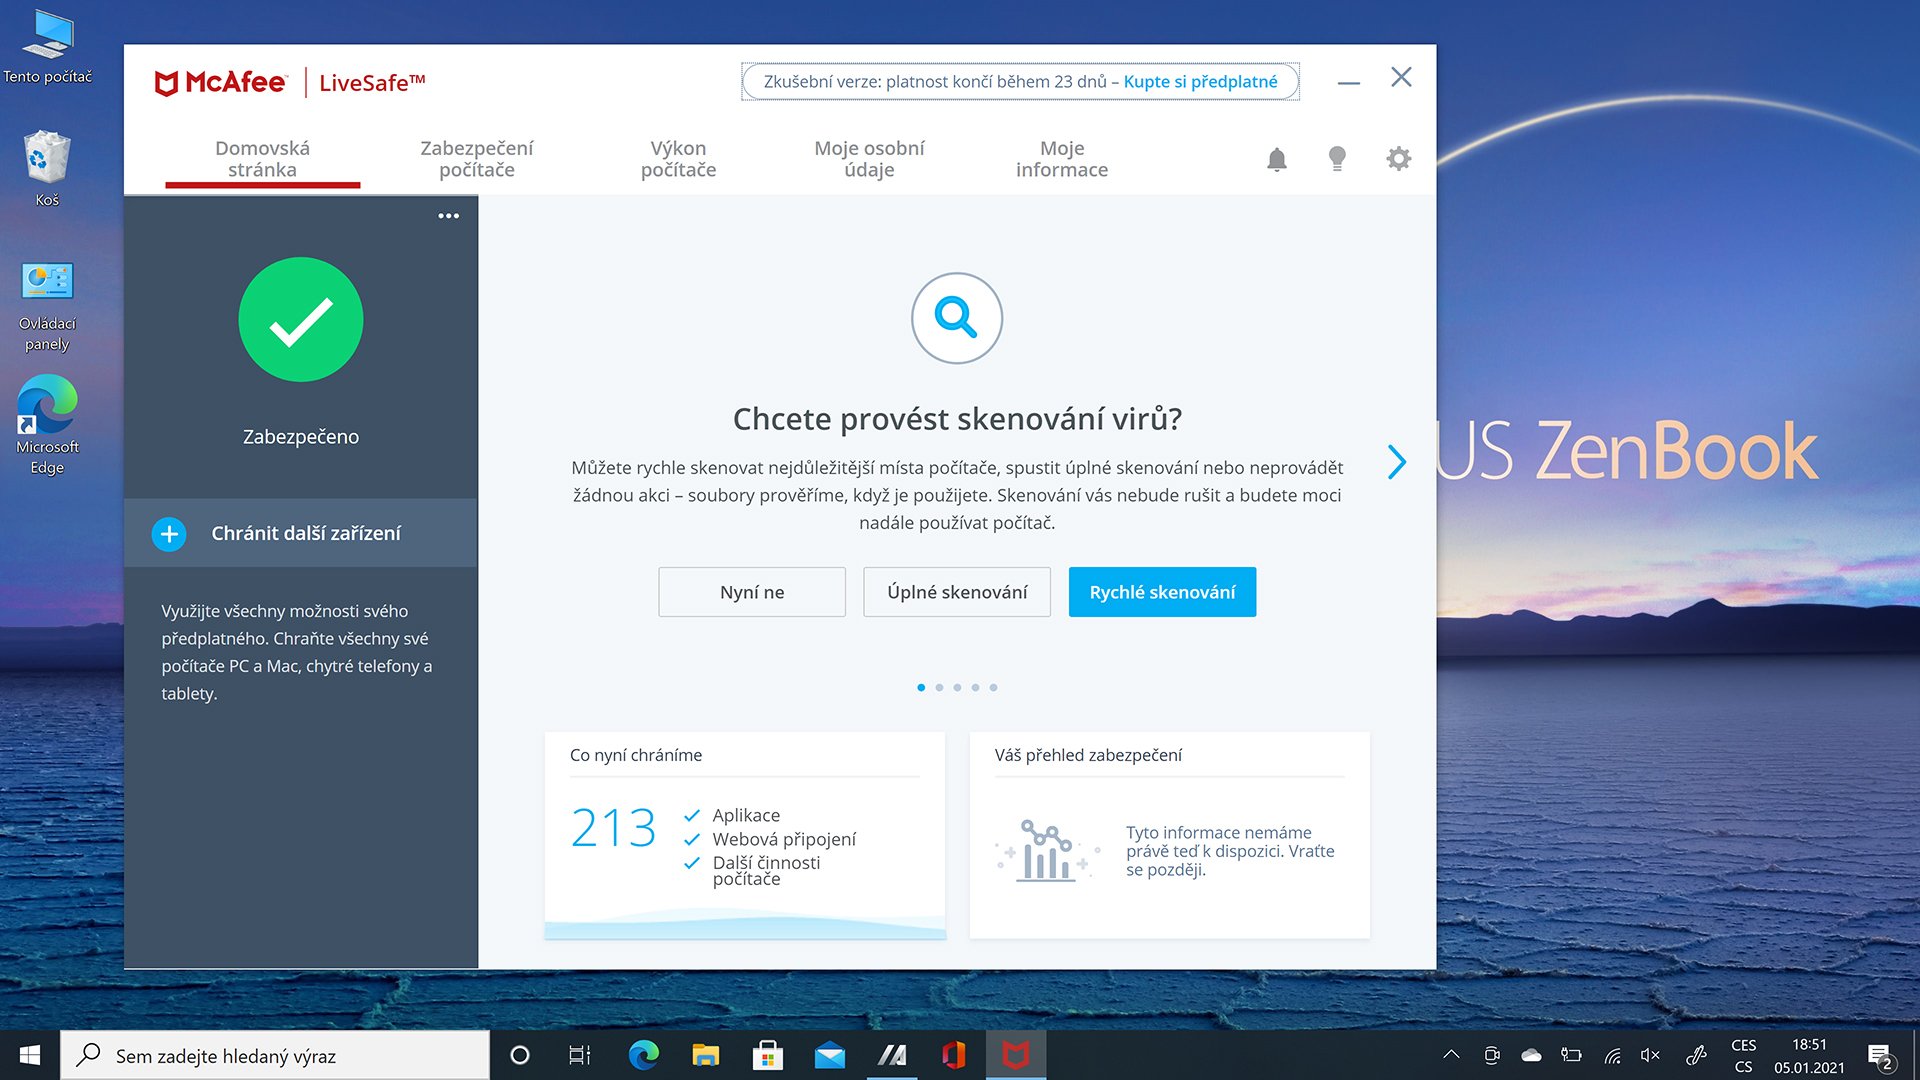This screenshot has height=1080, width=1920.
Task: Open Wi-Fi network tray icon
Action: 1612,1055
